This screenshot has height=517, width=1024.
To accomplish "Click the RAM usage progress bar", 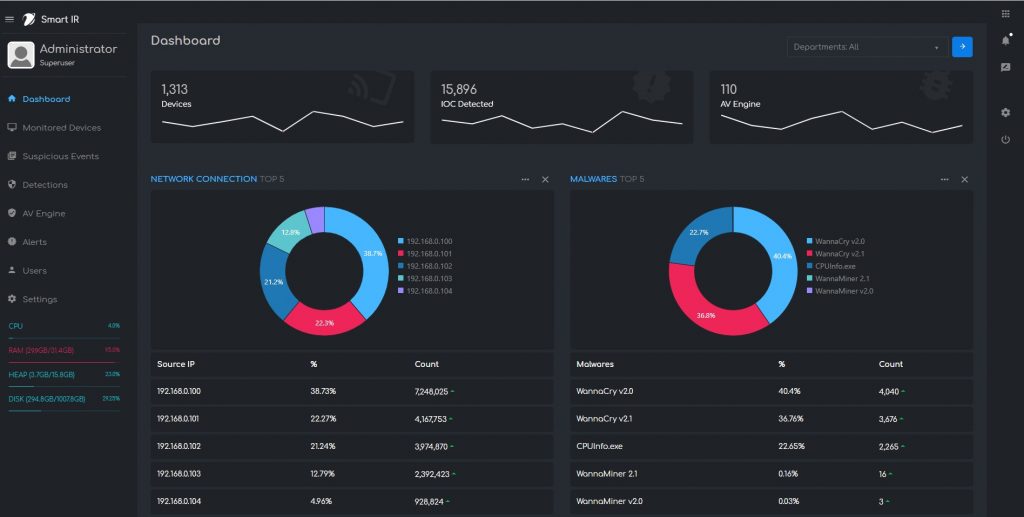I will point(63,361).
